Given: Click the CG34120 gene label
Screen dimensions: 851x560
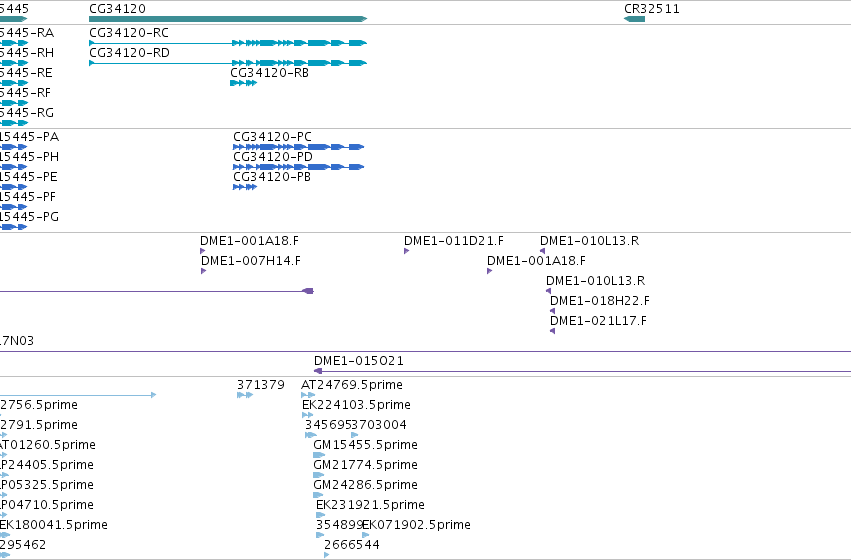Looking at the screenshot, I should [117, 9].
